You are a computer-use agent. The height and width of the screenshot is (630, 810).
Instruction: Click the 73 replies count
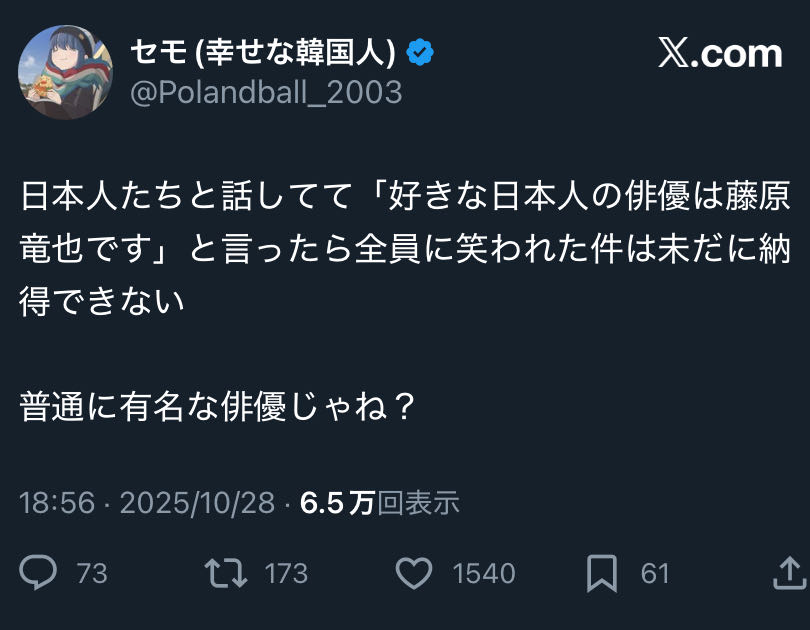tap(92, 574)
